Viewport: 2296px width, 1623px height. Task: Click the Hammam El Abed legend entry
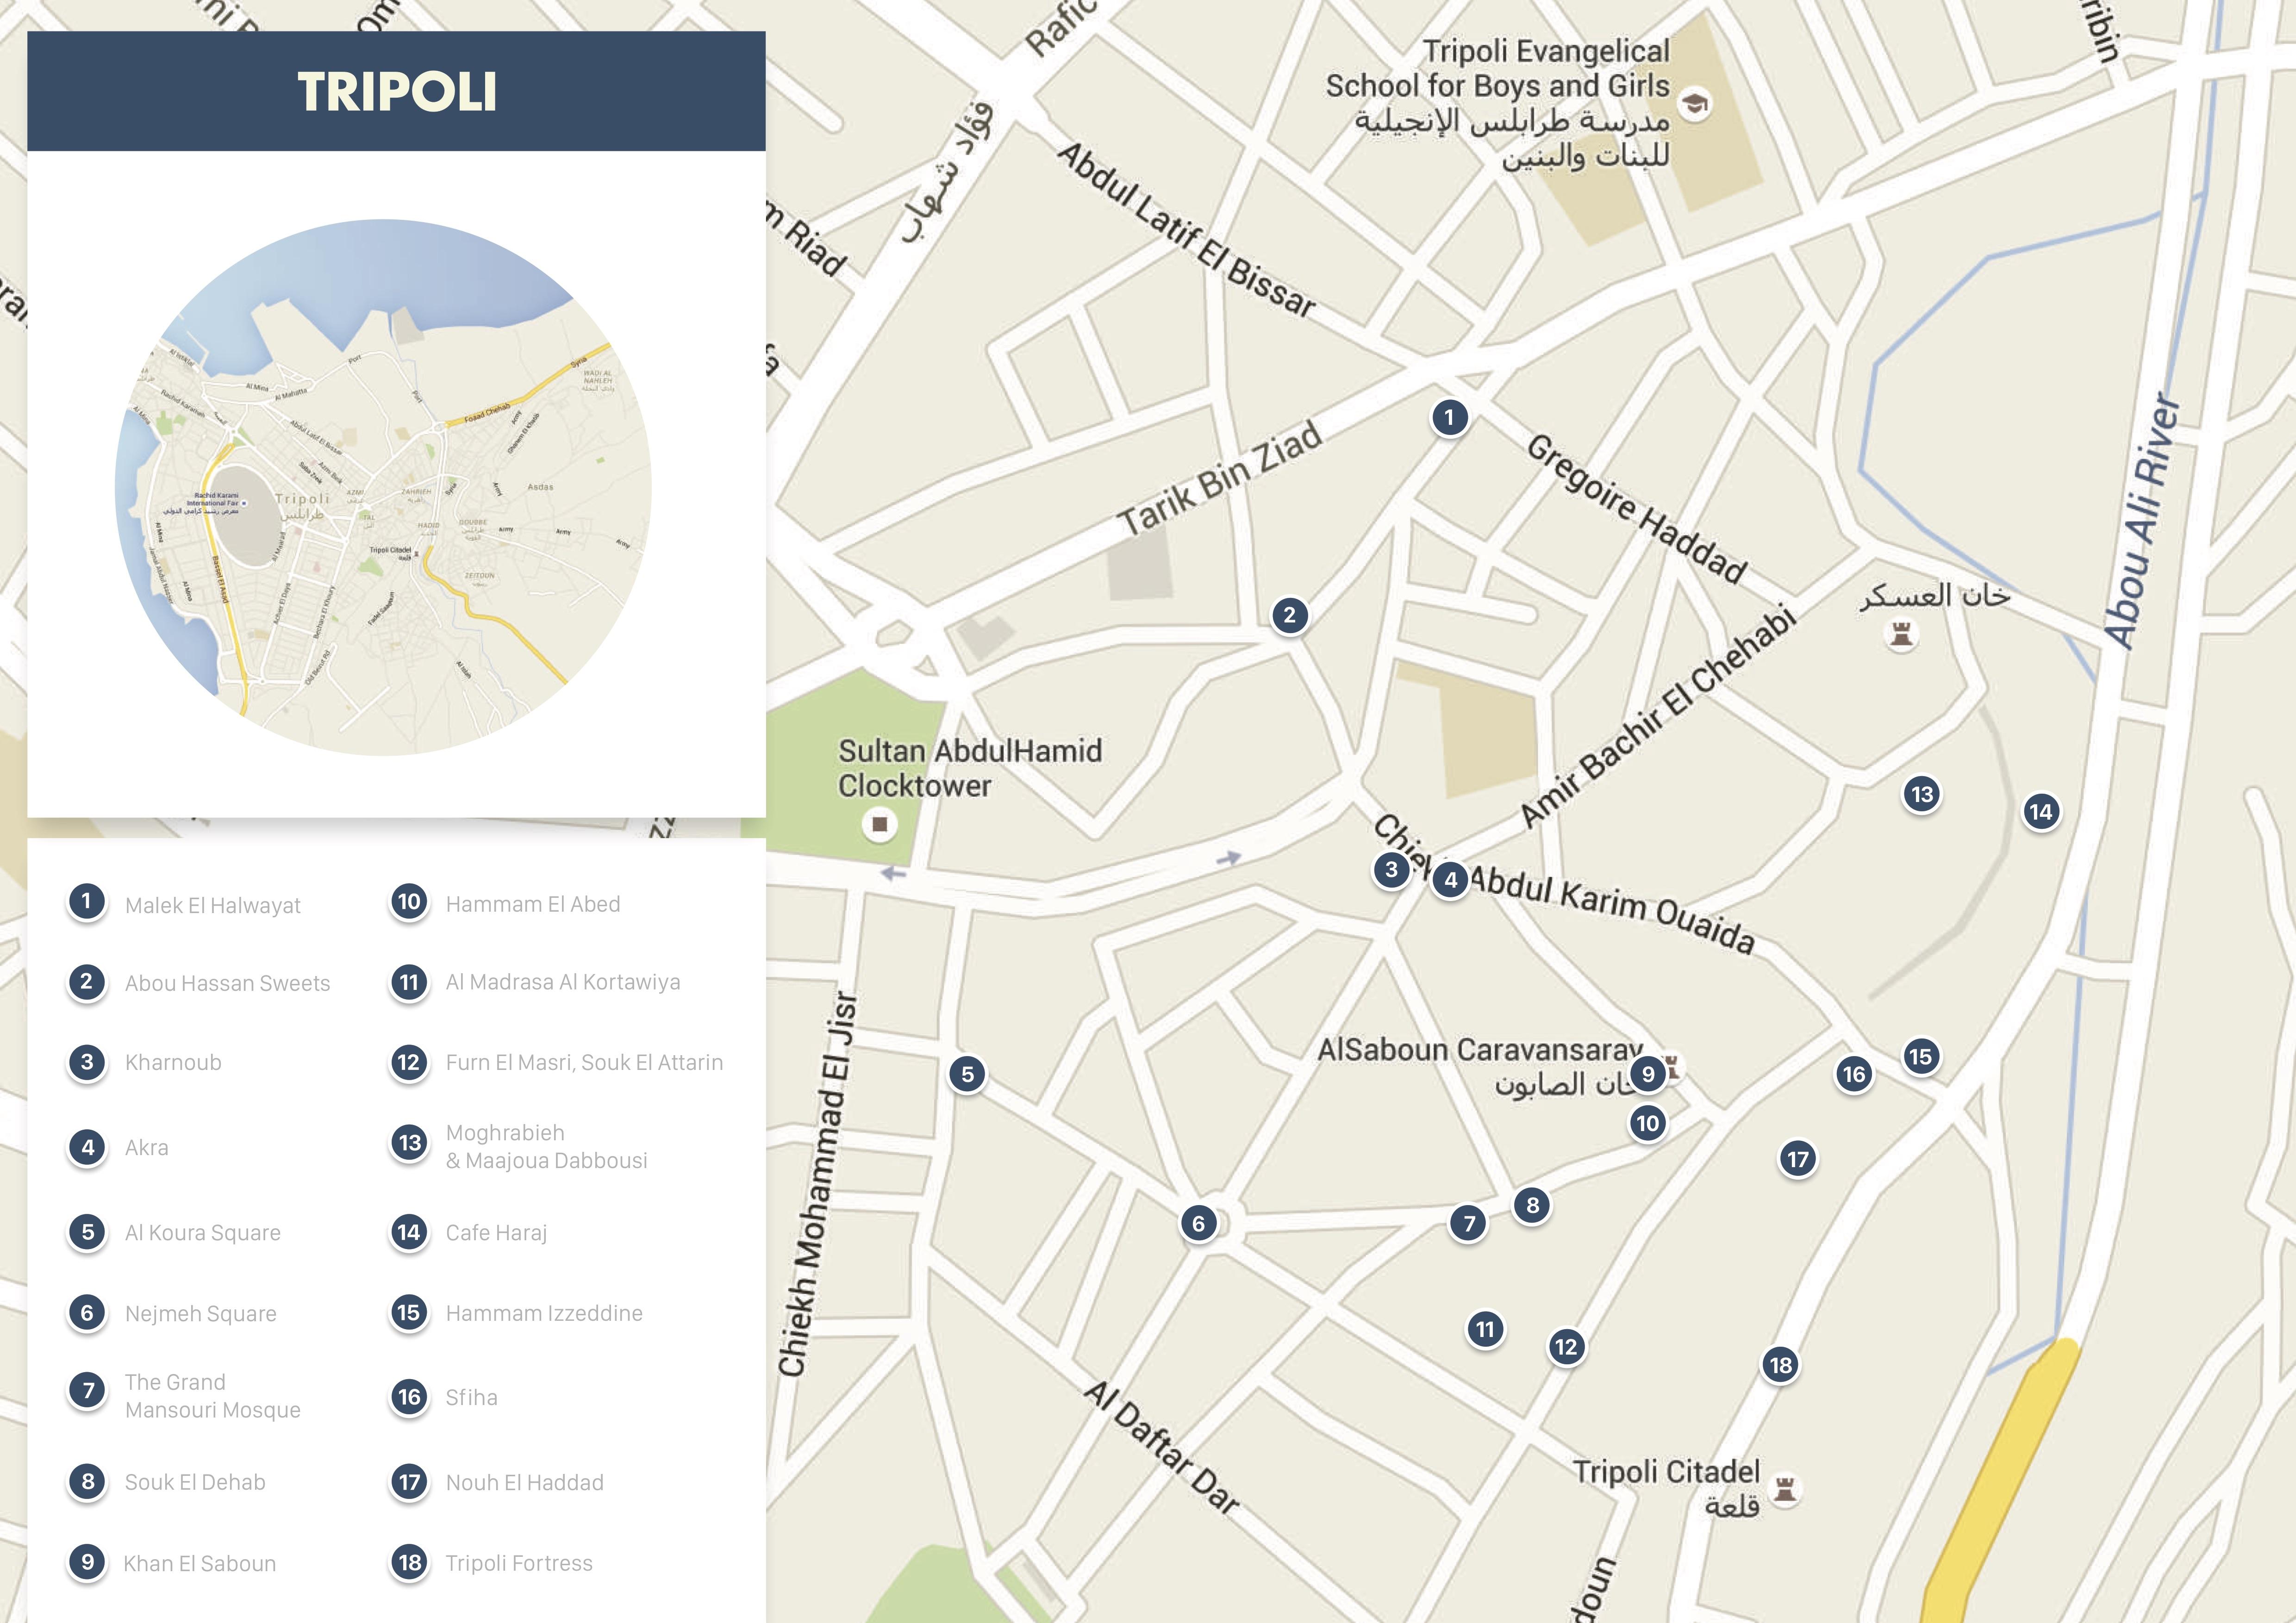533,904
